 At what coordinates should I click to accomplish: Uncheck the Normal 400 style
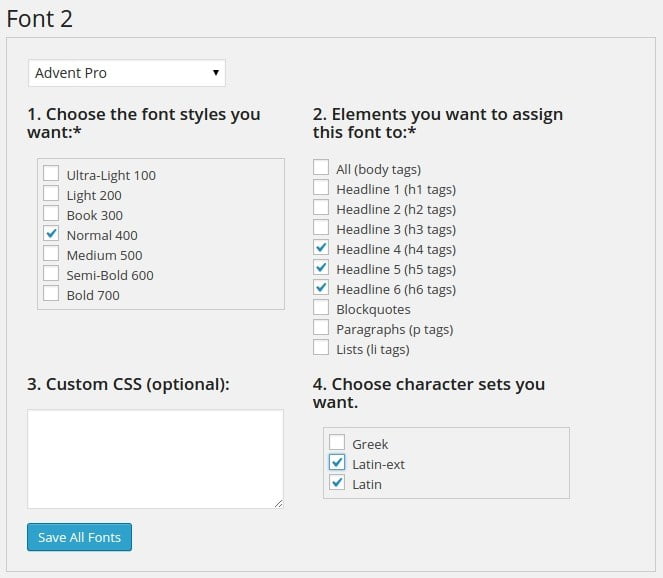tap(51, 233)
